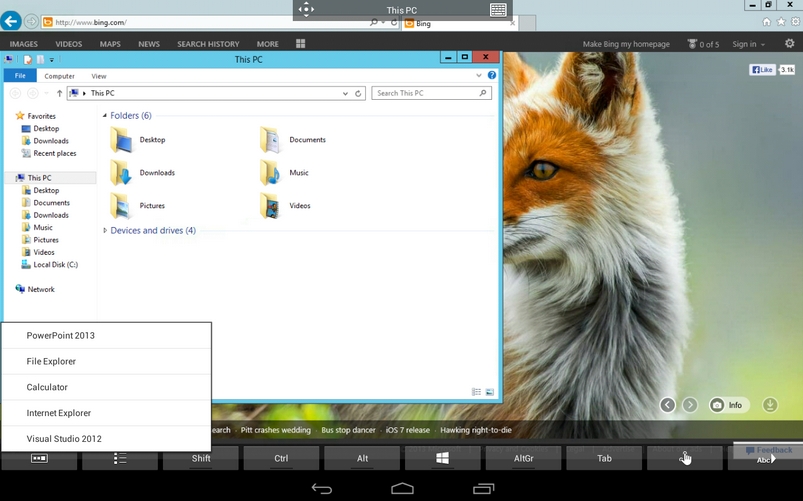This screenshot has width=803, height=501.
Task: Switch to the Computer ribbon tab
Action: pyautogui.click(x=59, y=76)
